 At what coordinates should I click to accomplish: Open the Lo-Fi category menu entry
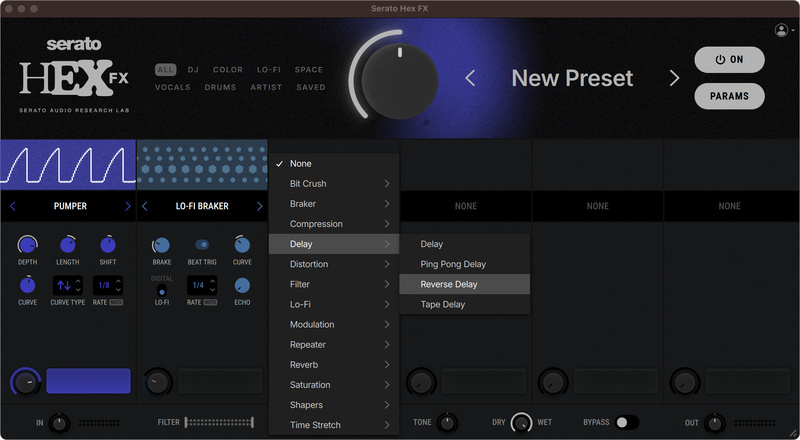[x=334, y=305]
